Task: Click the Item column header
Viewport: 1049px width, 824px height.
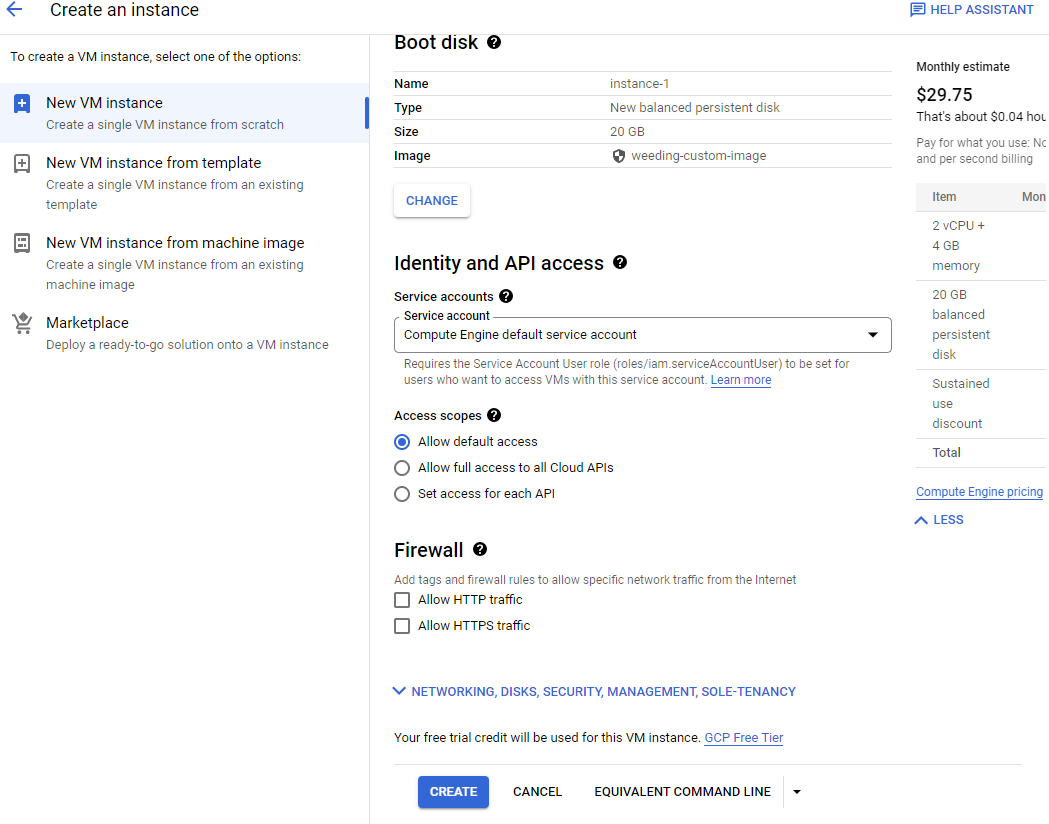Action: click(944, 197)
